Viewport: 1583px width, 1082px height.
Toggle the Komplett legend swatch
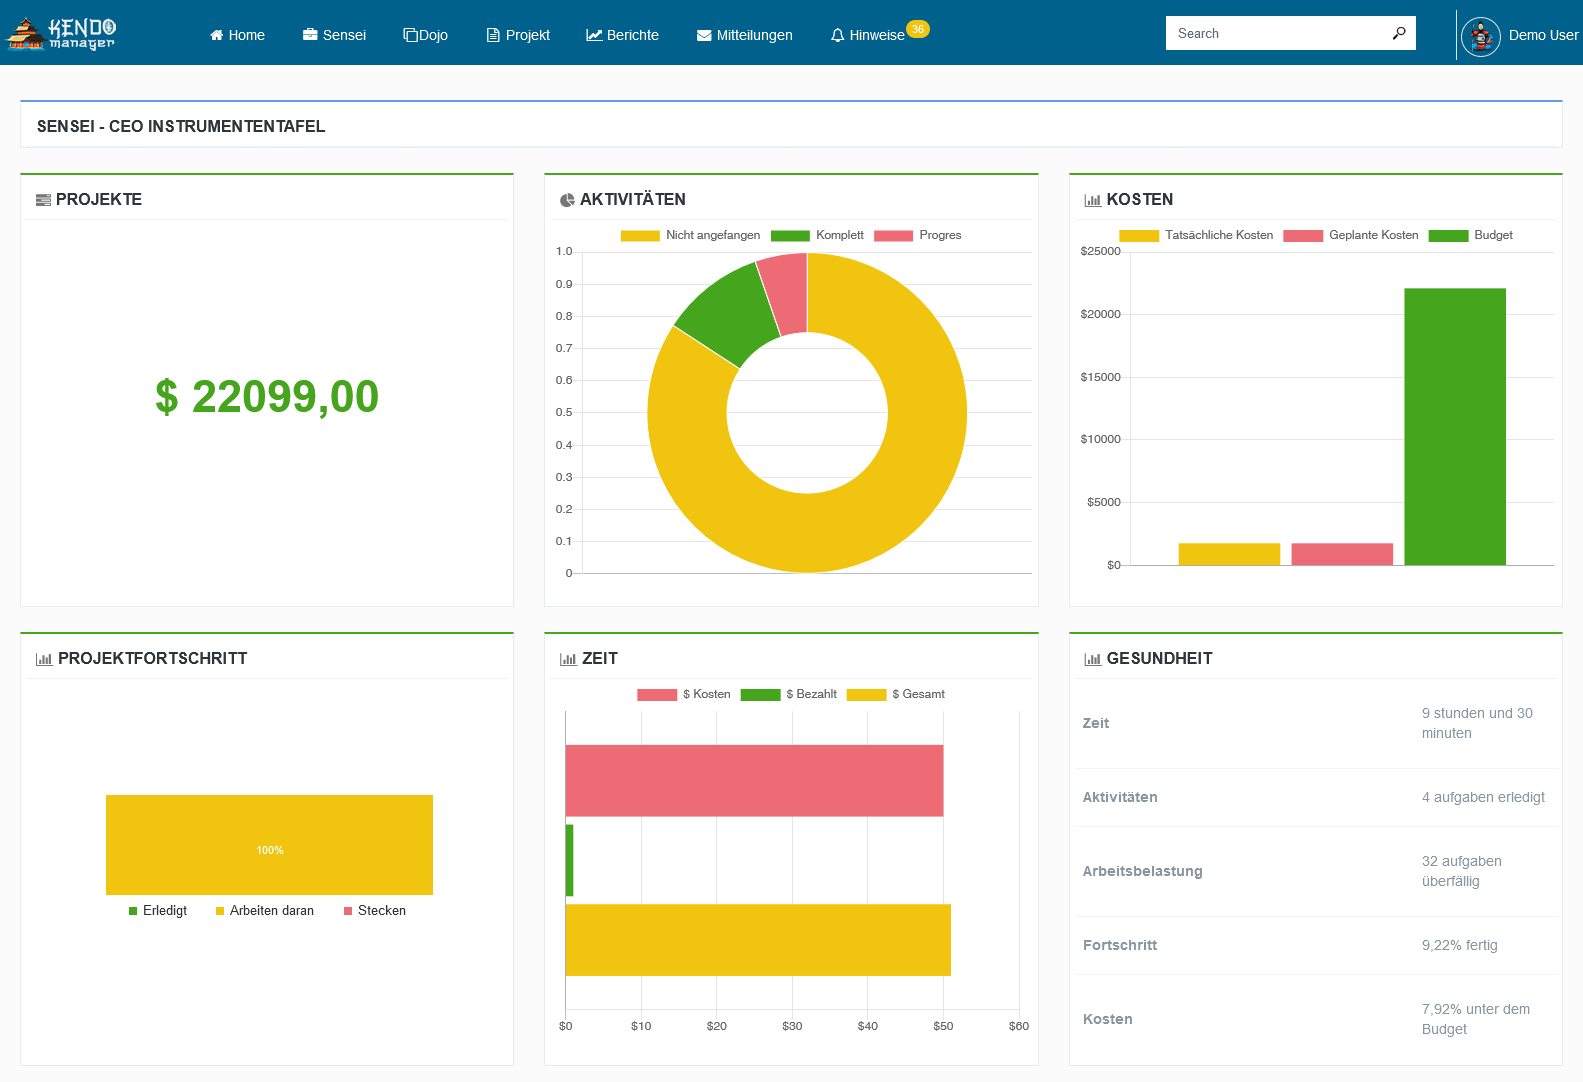790,236
